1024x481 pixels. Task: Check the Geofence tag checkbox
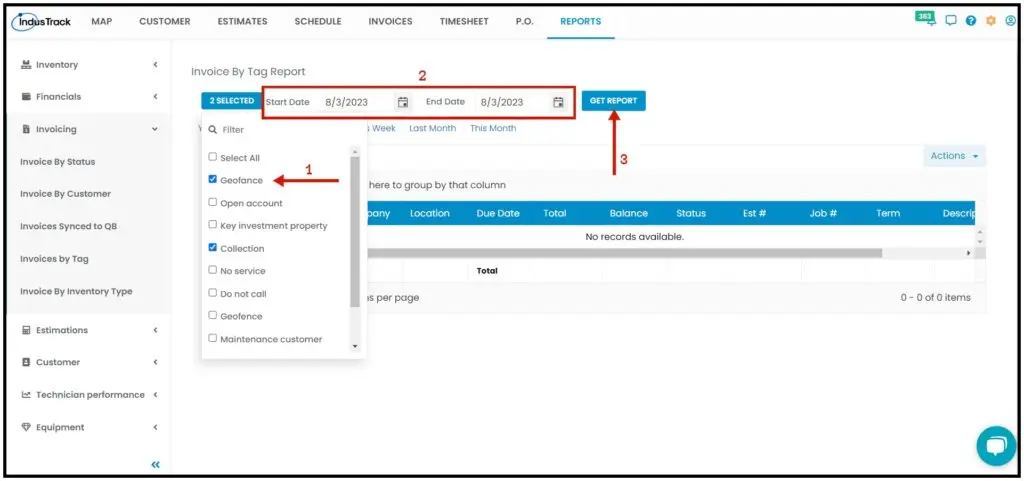tap(212, 315)
